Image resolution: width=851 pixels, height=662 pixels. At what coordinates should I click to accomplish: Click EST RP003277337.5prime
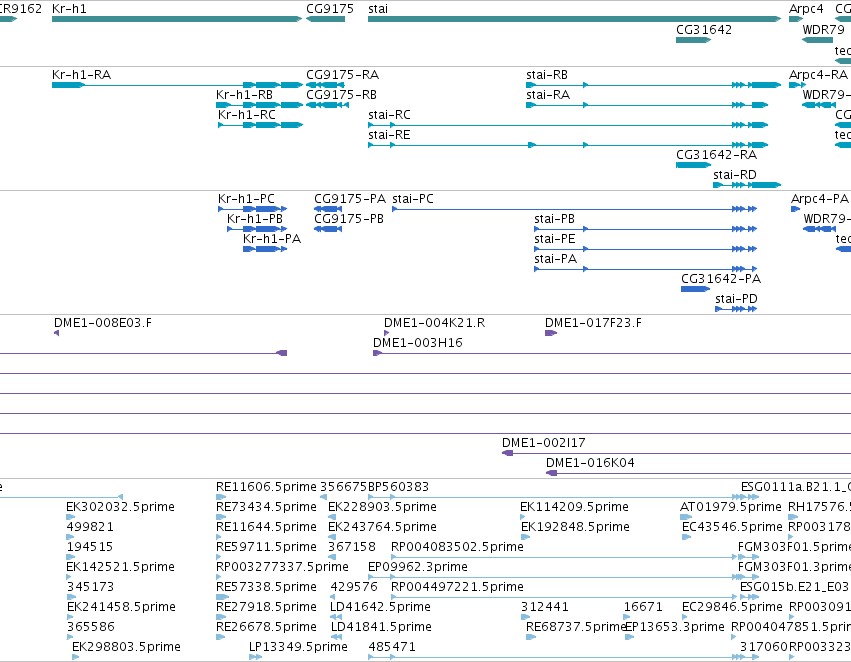(219, 577)
